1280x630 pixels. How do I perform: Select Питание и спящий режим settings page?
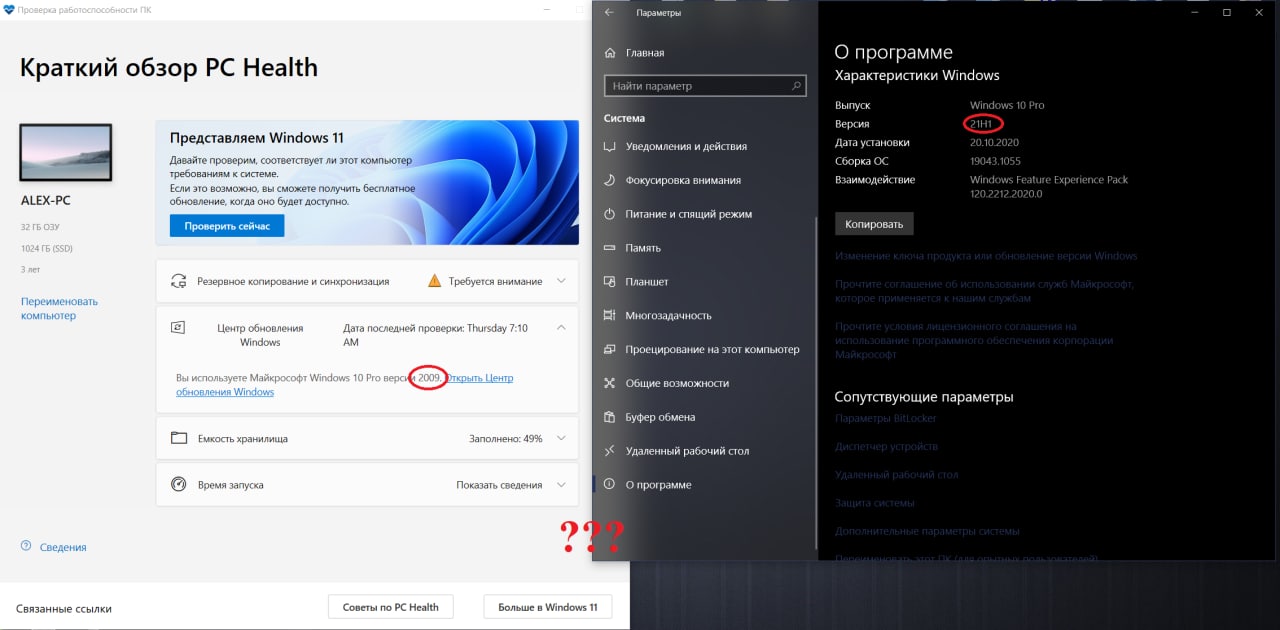pyautogui.click(x=705, y=214)
